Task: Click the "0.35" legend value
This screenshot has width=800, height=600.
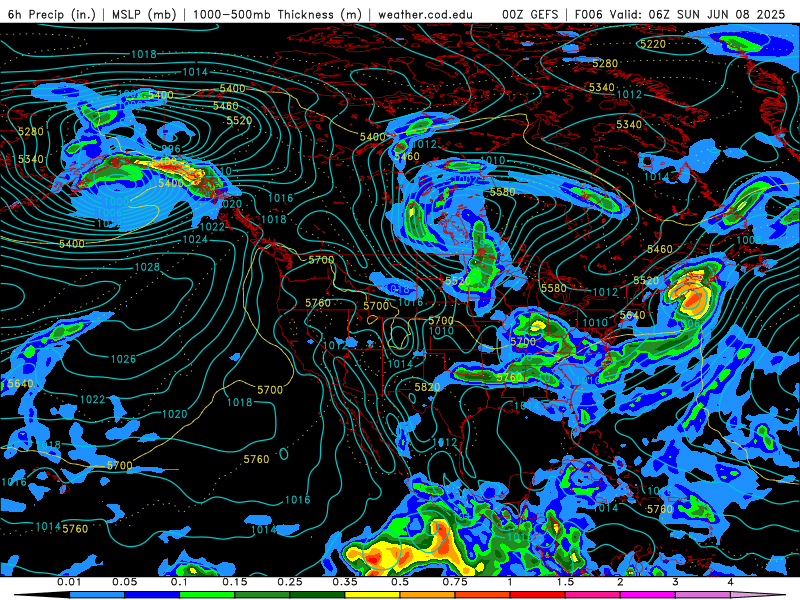Action: pos(345,582)
